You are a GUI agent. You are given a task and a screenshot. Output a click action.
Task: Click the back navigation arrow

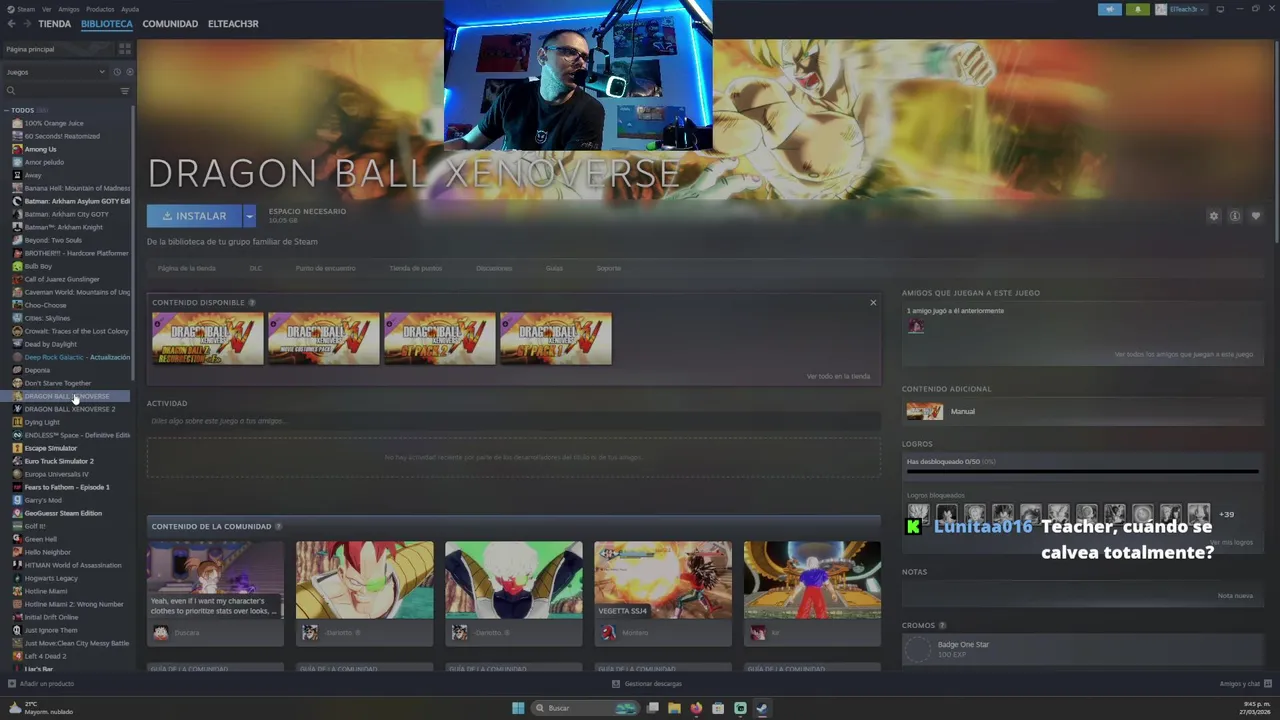[11, 24]
